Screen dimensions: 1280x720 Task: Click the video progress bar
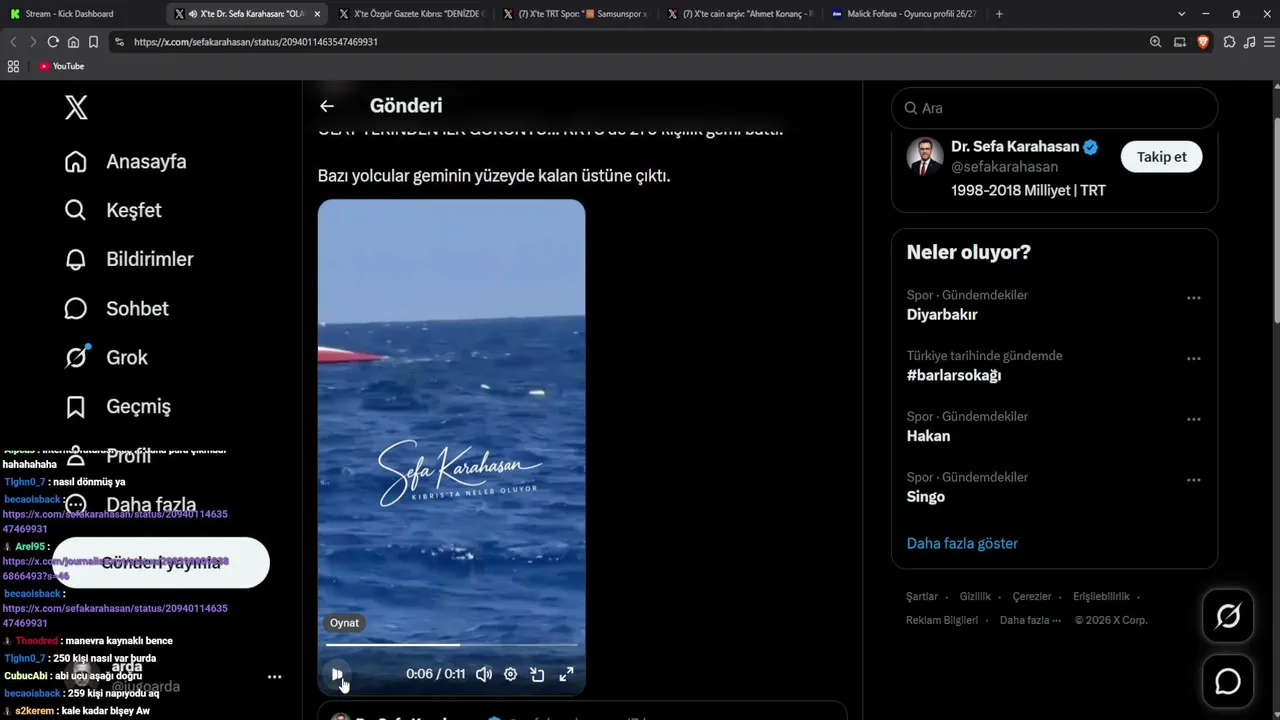pyautogui.click(x=451, y=645)
